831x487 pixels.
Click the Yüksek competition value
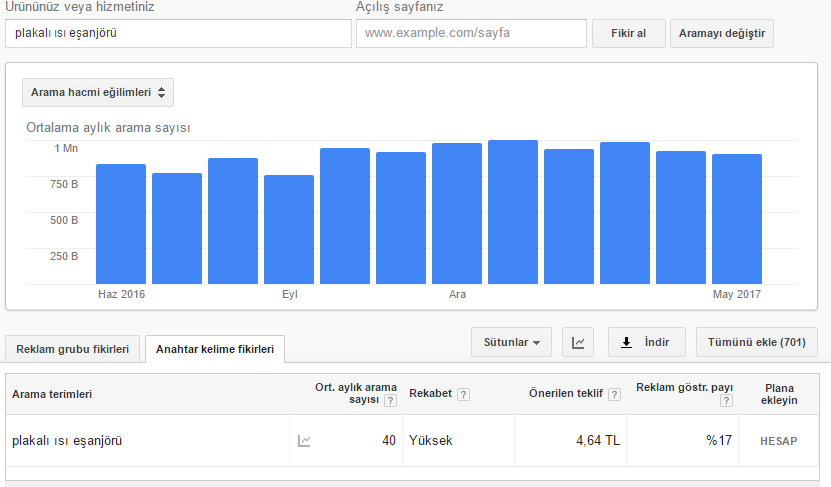pyautogui.click(x=430, y=440)
